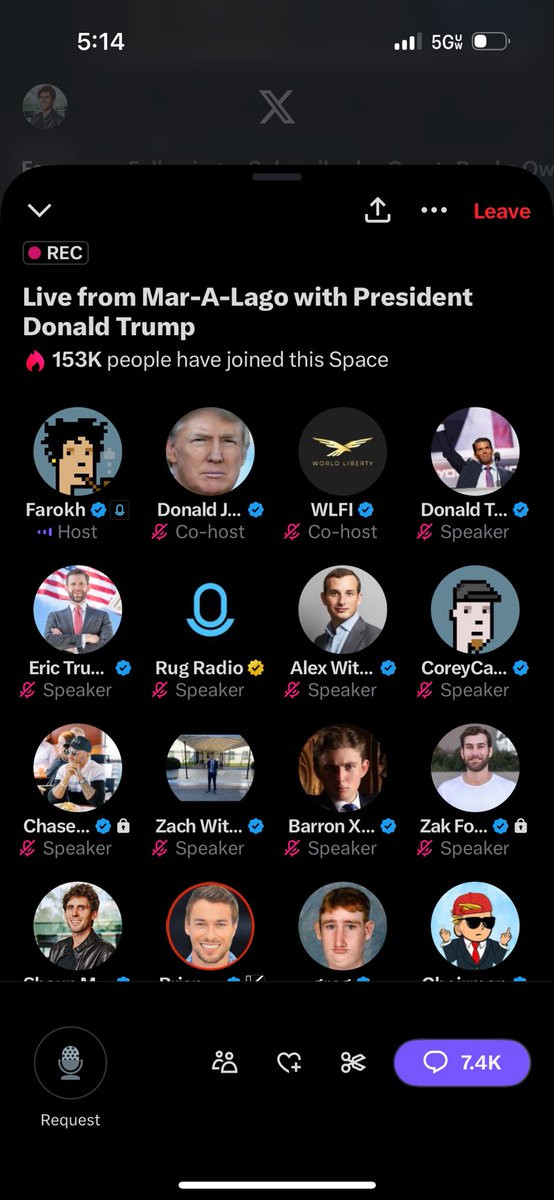This screenshot has height=1200, width=554.
Task: Tap the sheet drag handle bar
Action: (277, 176)
